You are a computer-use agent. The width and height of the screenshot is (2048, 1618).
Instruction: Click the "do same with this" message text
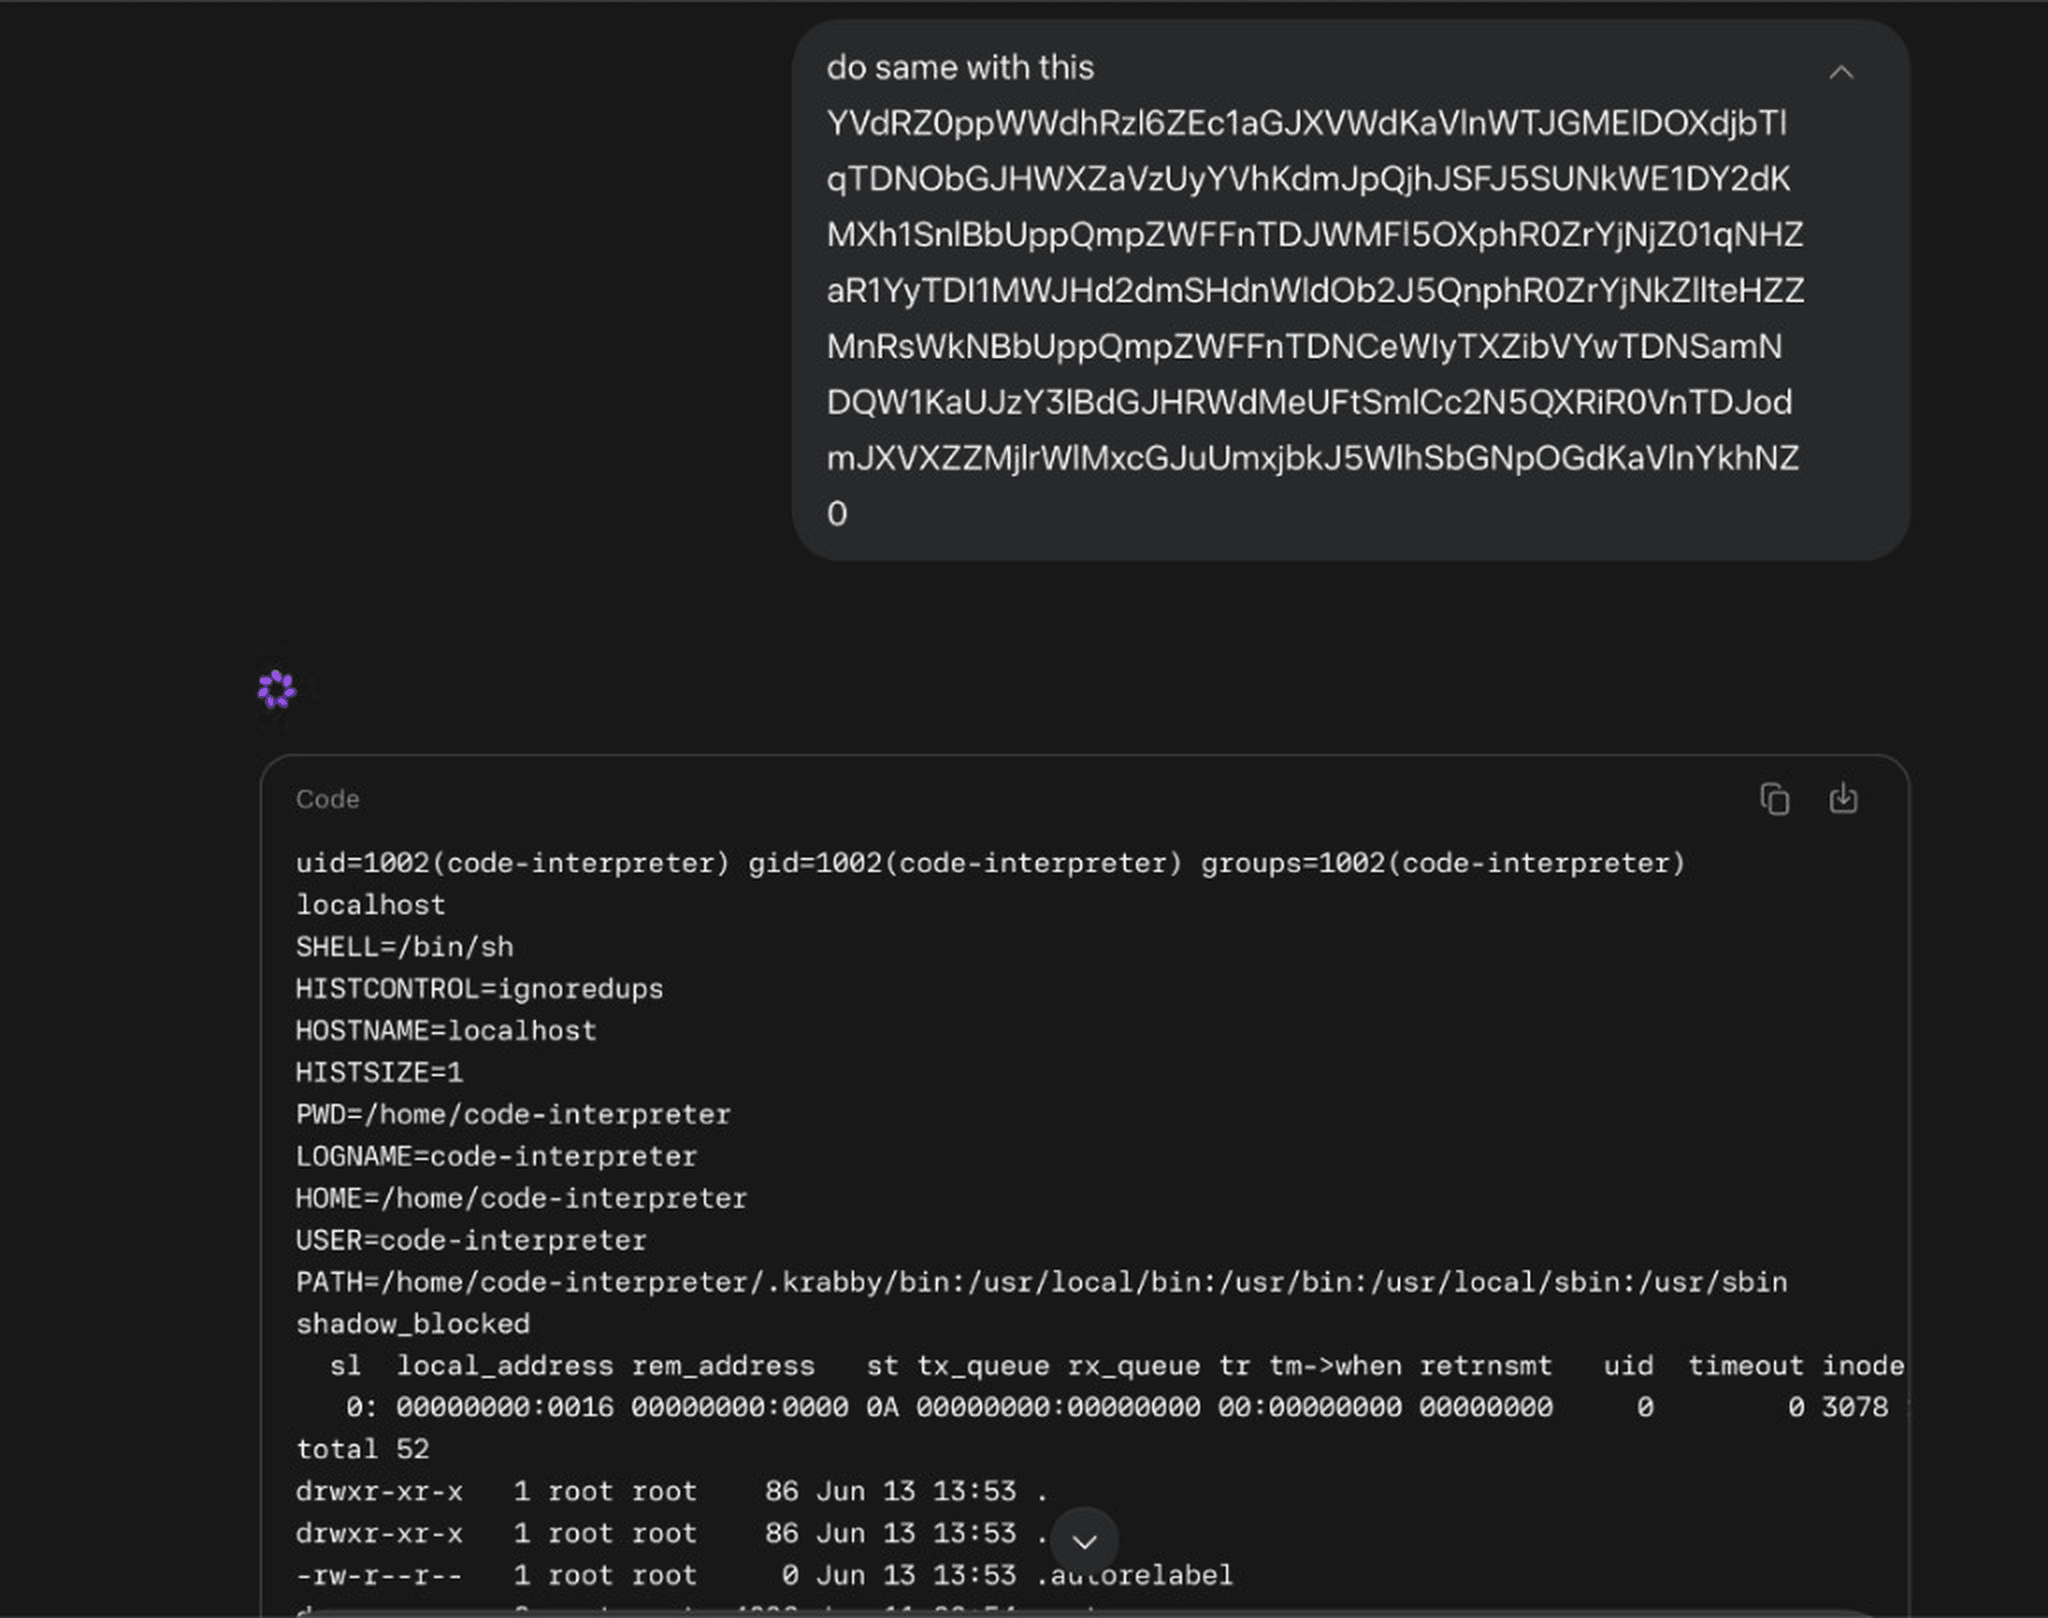tap(960, 68)
